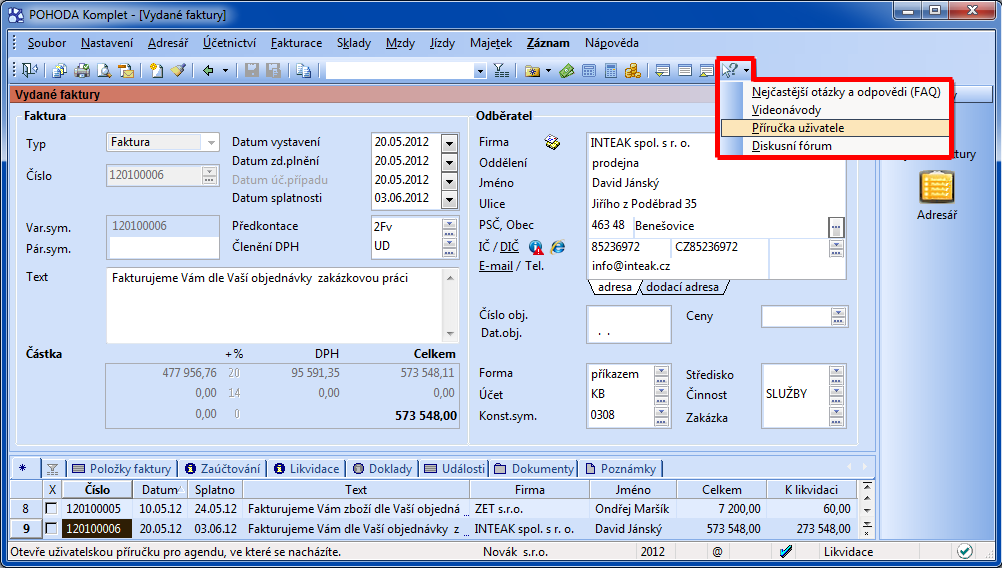The image size is (1002, 568).
Task: Open the dropdown arrow beside the back arrow
Action: pos(225,70)
